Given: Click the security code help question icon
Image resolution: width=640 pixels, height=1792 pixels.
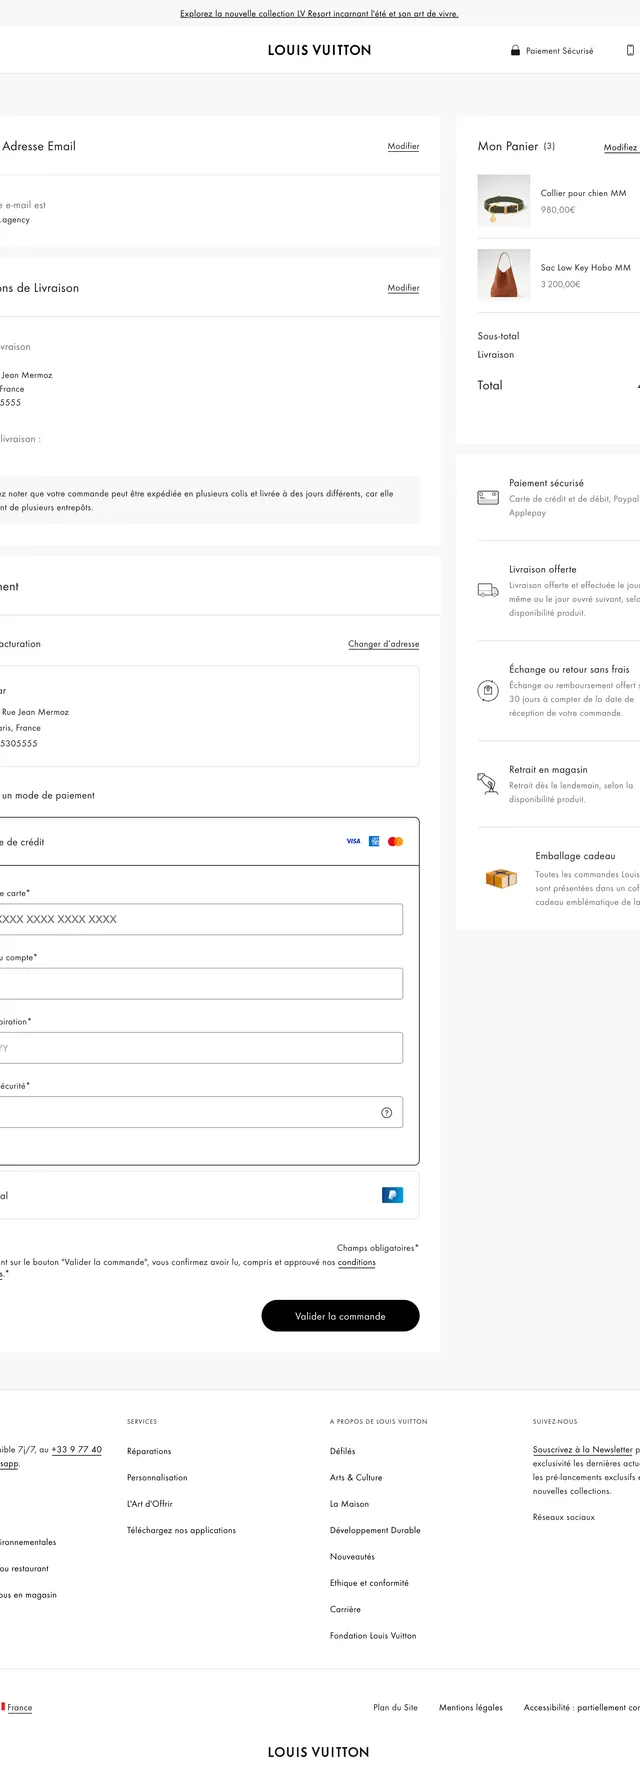Looking at the screenshot, I should coord(387,1112).
